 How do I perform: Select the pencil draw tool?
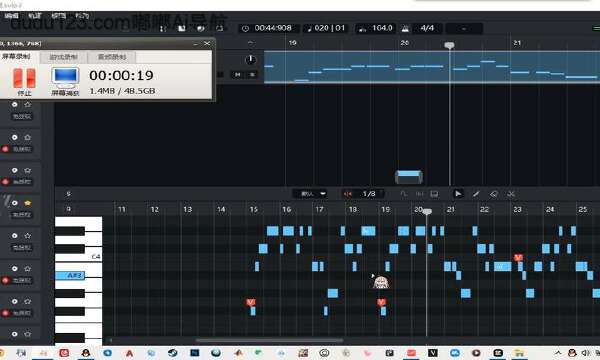click(476, 194)
